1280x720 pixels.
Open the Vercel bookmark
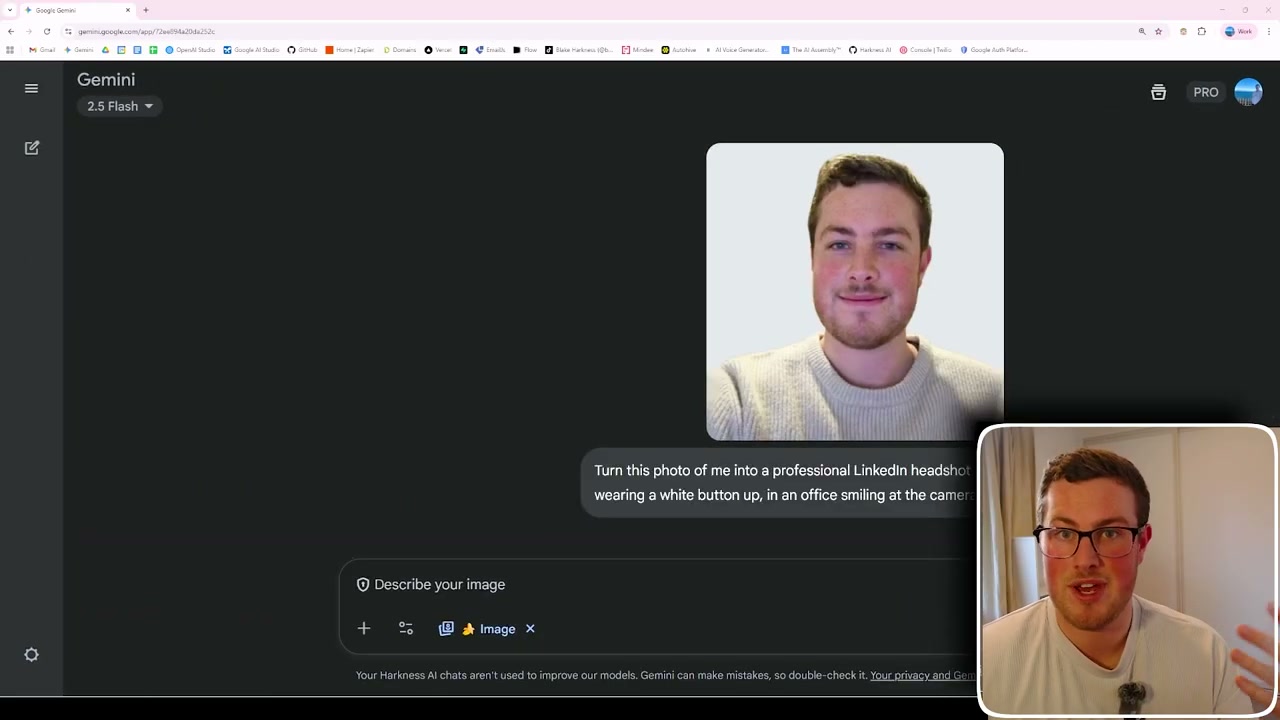[438, 50]
